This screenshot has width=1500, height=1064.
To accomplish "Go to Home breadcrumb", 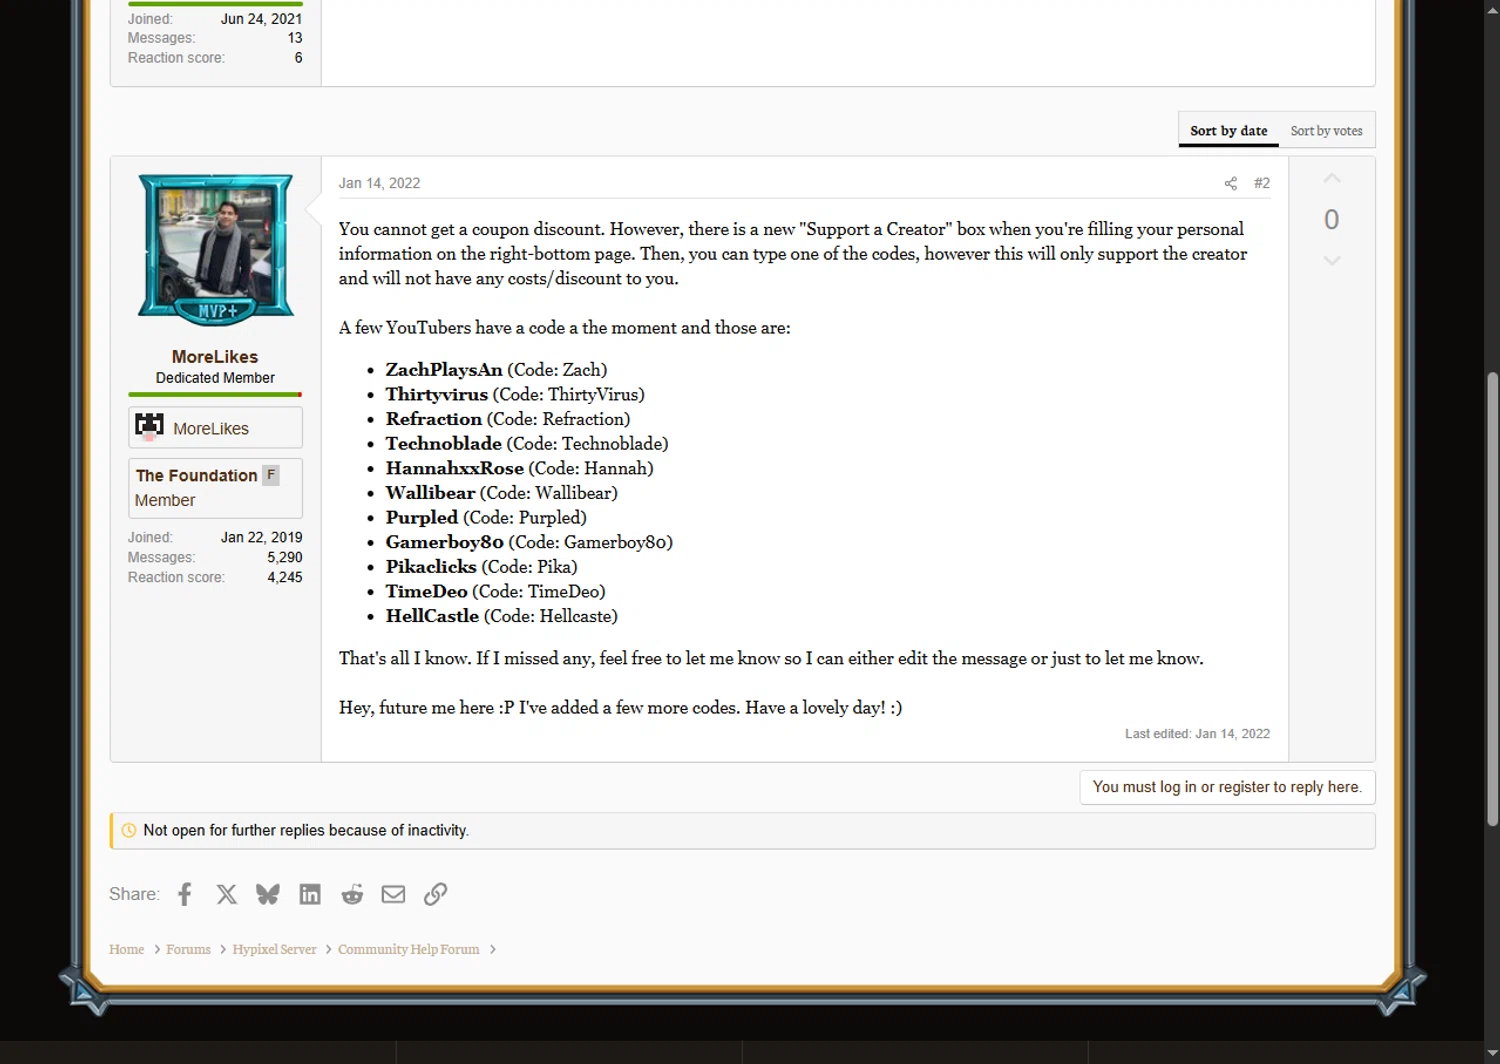I will coord(126,949).
